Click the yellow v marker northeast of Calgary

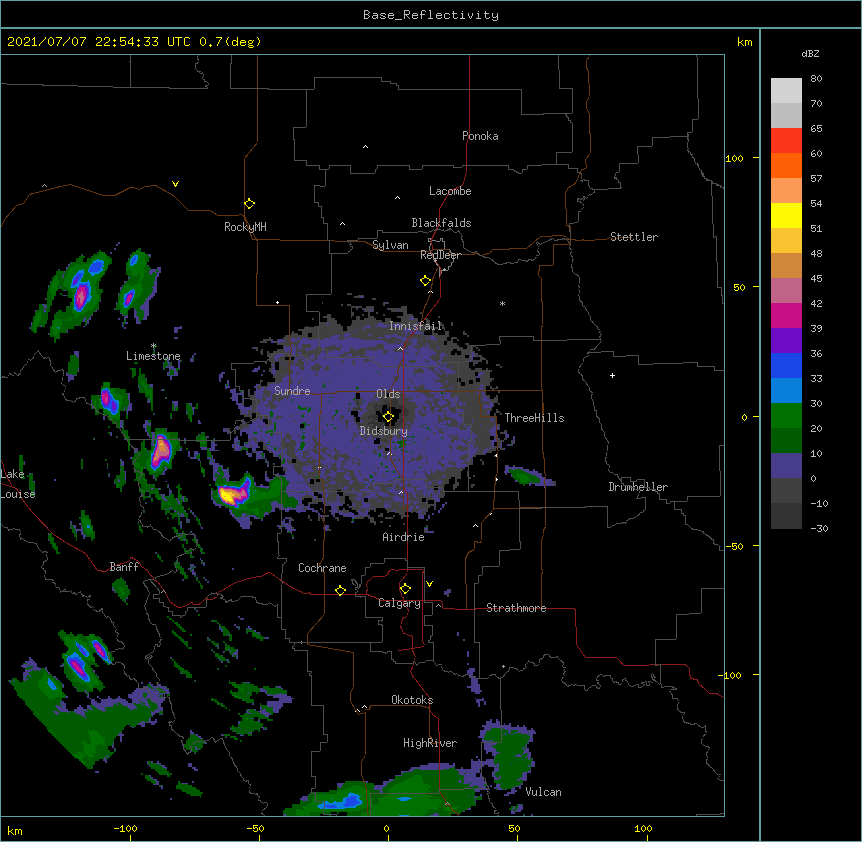[429, 583]
